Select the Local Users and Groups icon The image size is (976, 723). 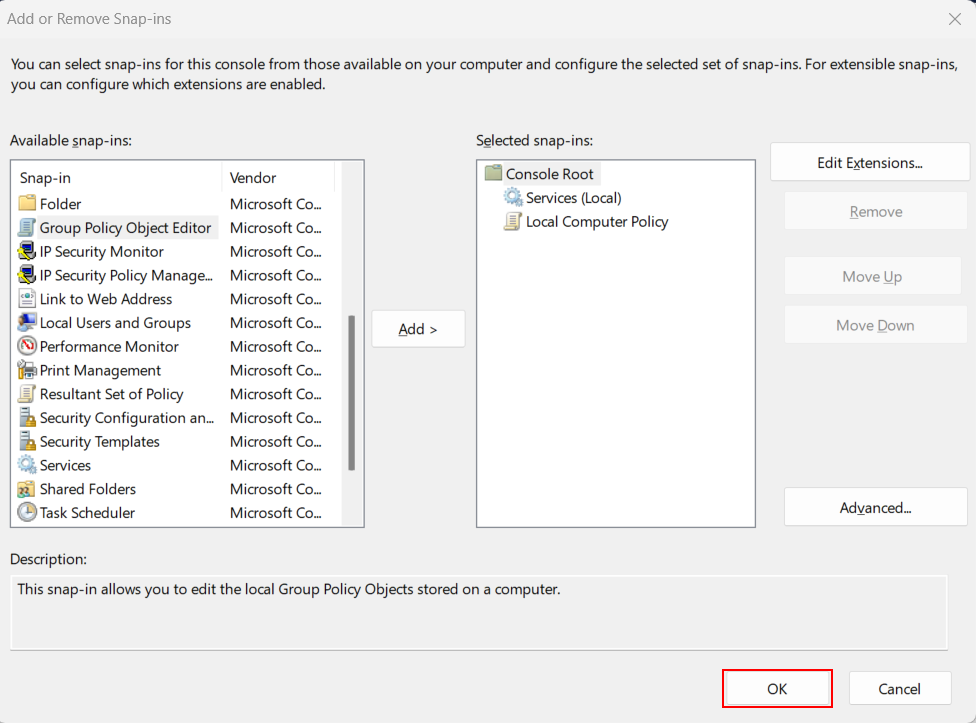(27, 323)
